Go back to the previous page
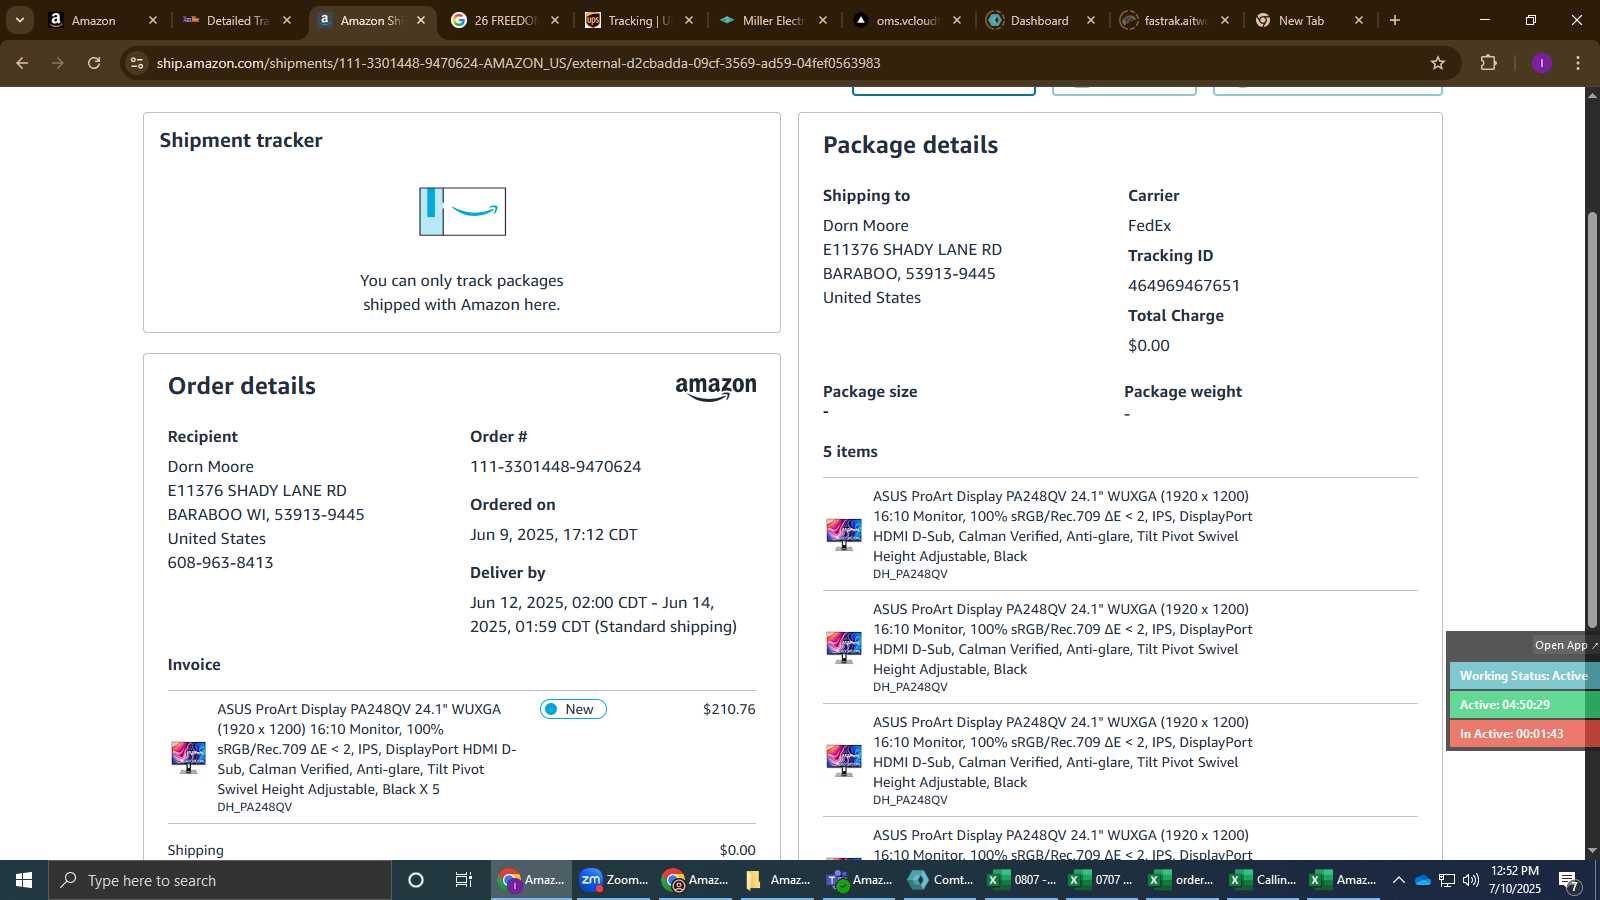1600x900 pixels. point(22,63)
